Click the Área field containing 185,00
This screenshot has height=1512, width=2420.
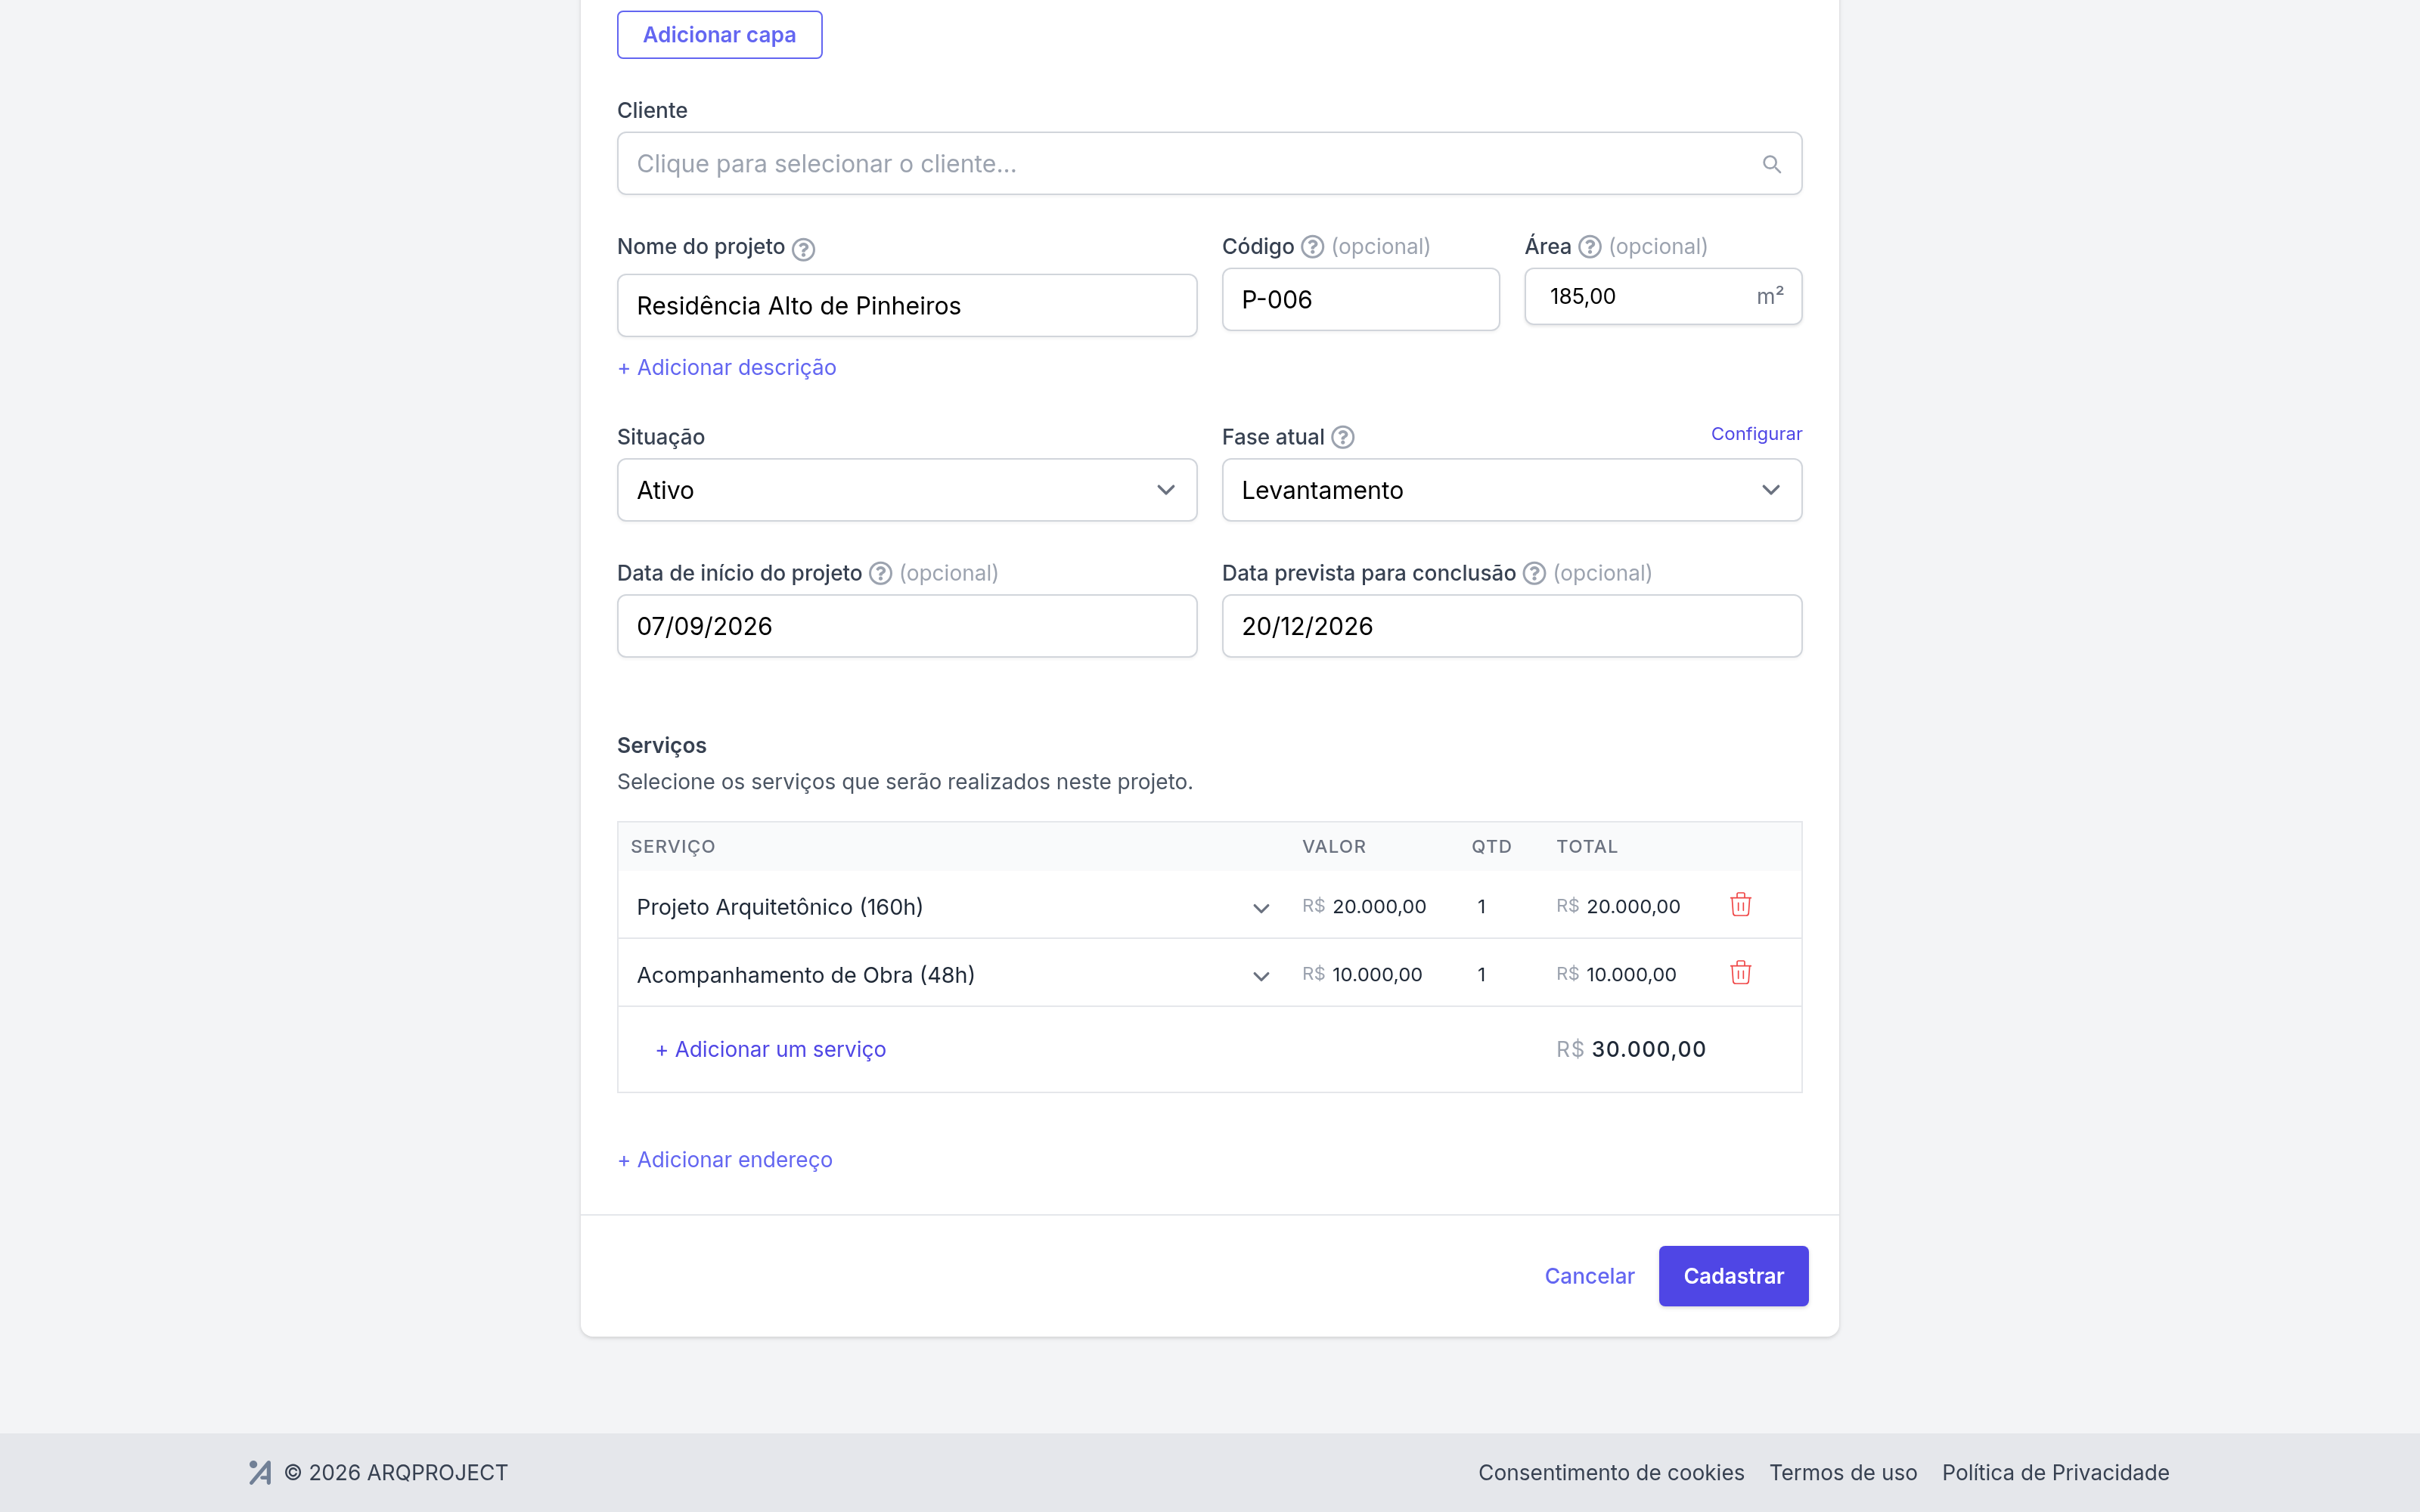pos(1663,296)
